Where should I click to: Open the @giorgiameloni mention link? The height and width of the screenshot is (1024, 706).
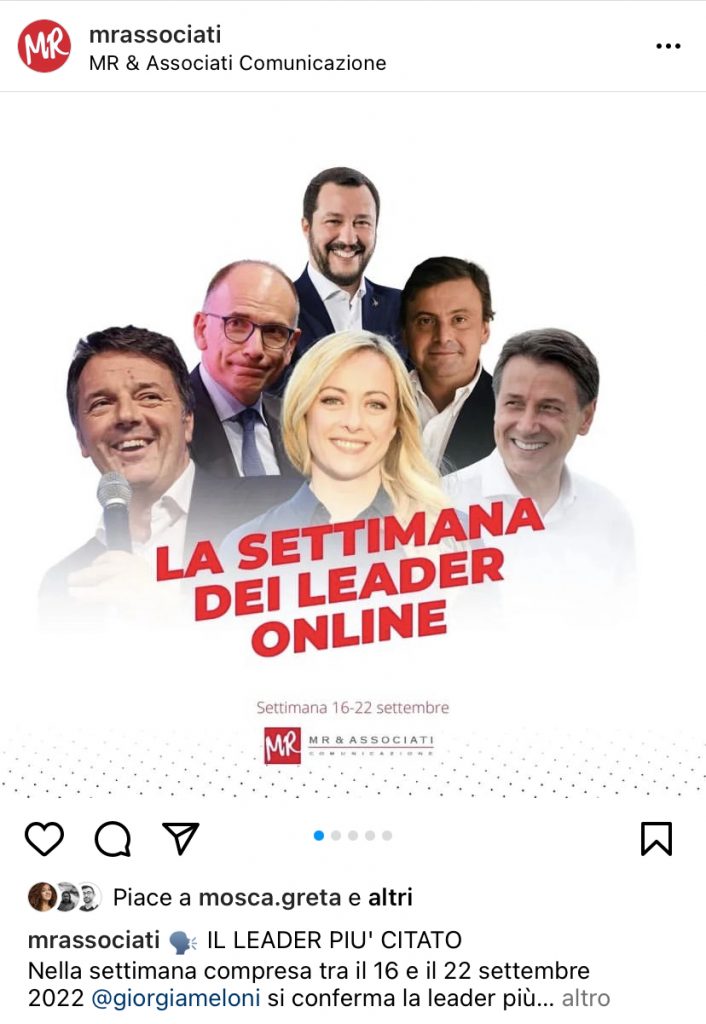point(176,999)
